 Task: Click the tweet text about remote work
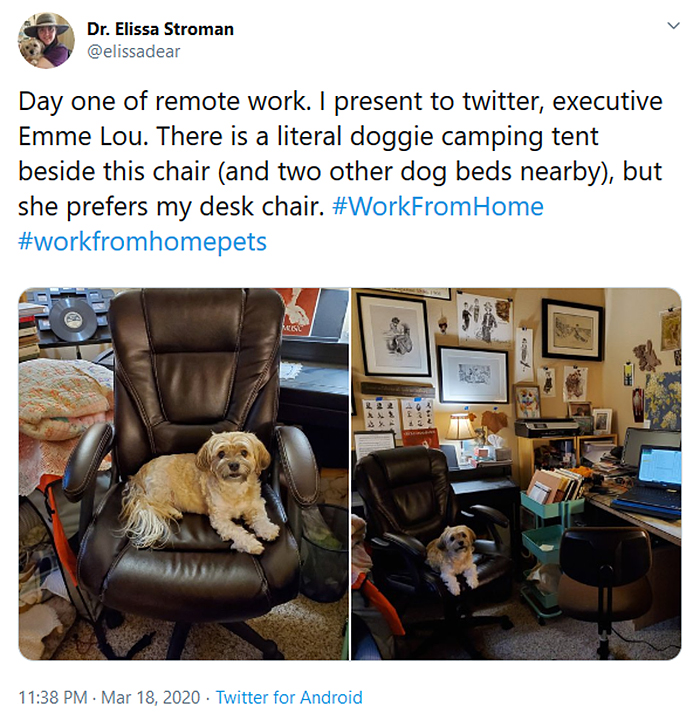click(340, 171)
